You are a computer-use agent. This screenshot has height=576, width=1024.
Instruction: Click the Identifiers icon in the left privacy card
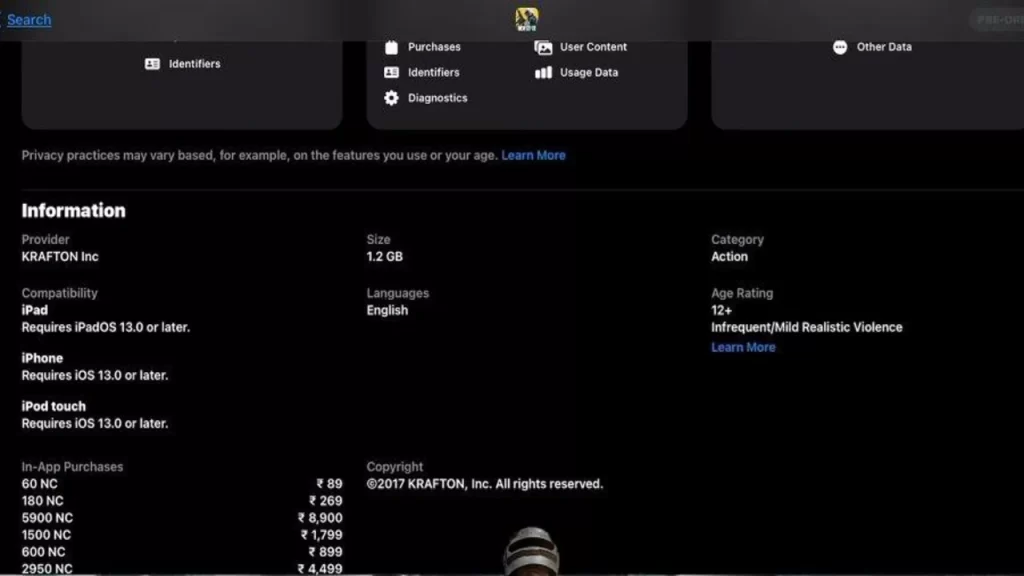coord(152,64)
